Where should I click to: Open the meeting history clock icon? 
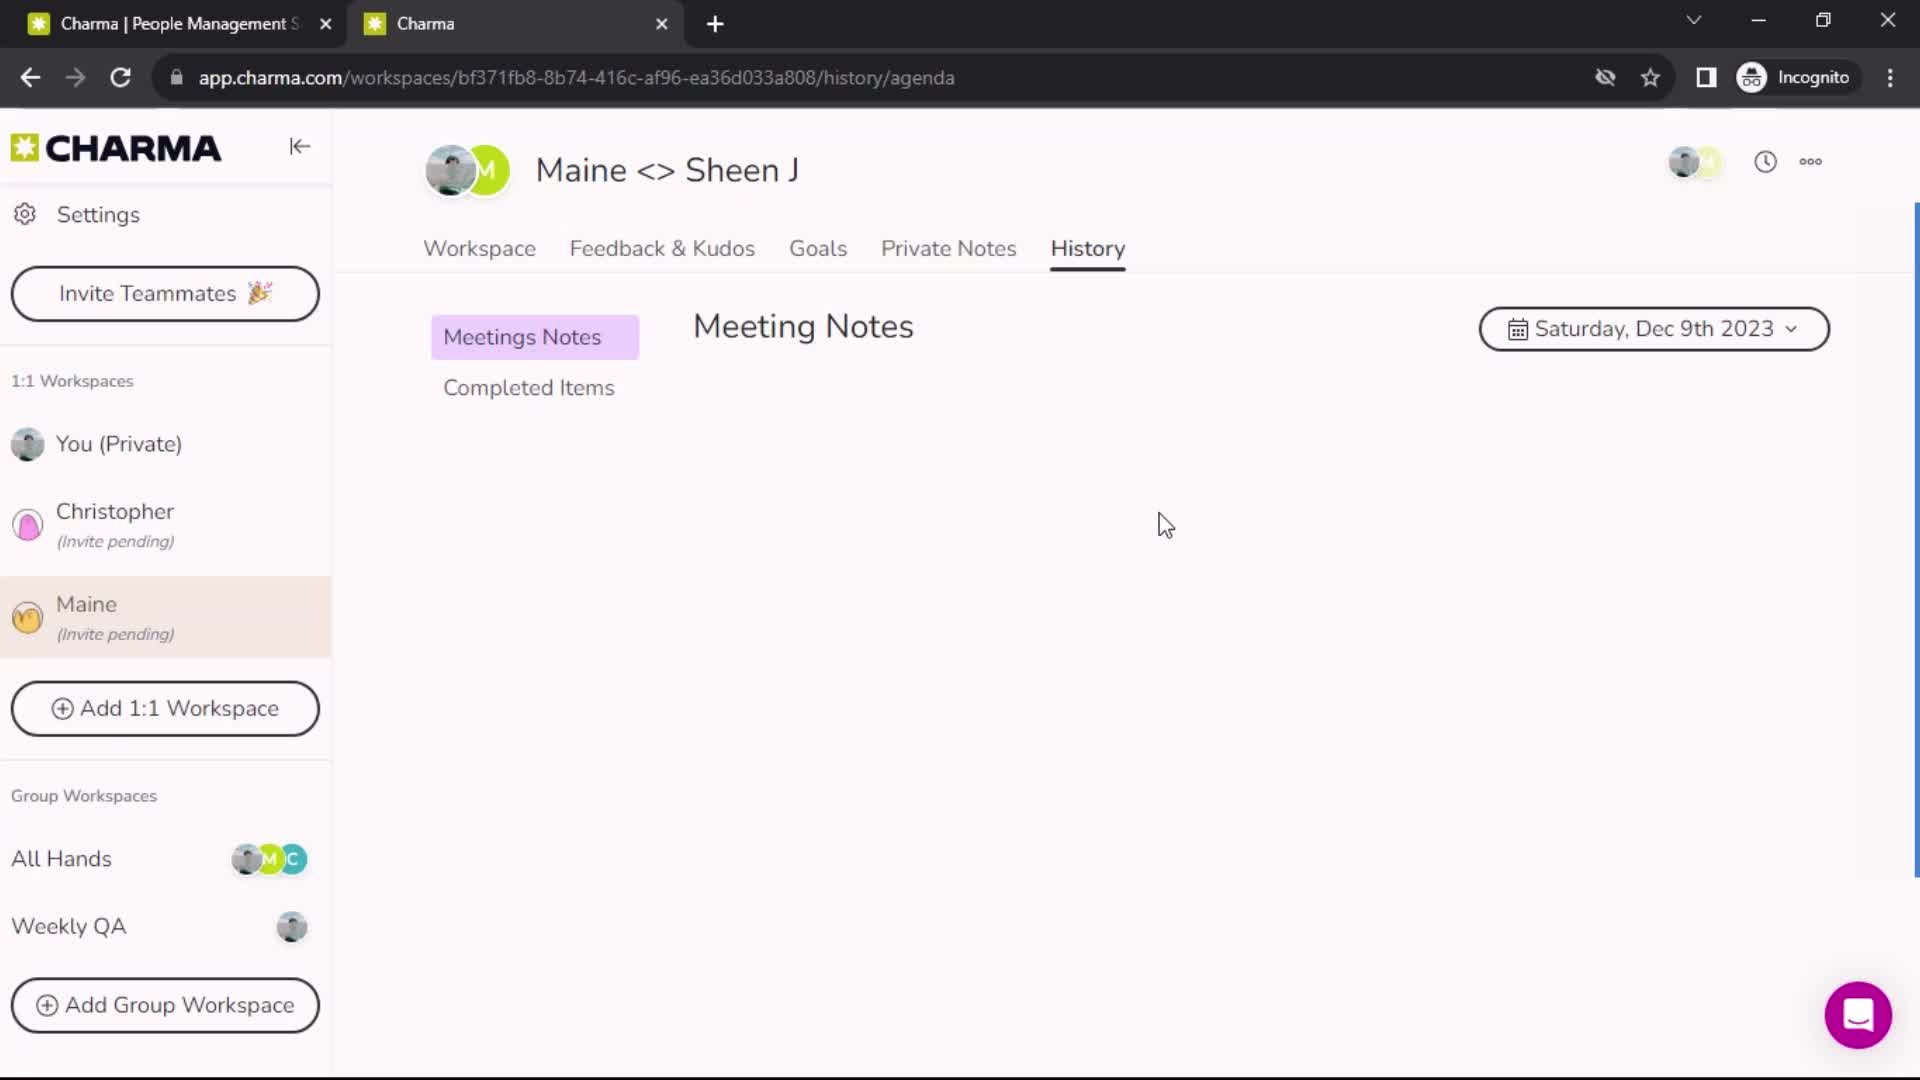[1765, 162]
